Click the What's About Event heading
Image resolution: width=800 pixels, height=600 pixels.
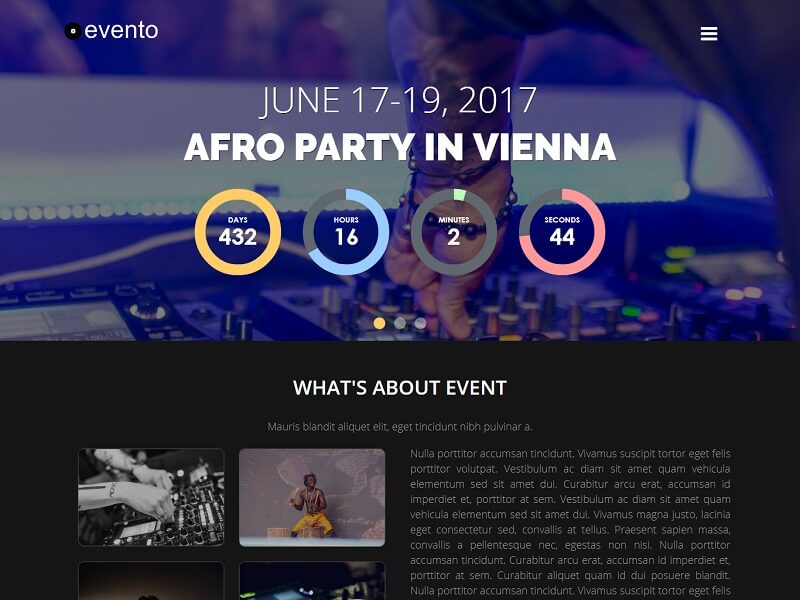pyautogui.click(x=400, y=388)
